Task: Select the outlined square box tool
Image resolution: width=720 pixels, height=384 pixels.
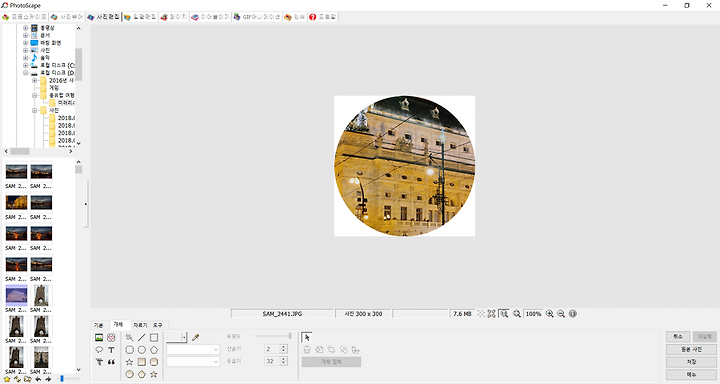Action: [x=154, y=338]
